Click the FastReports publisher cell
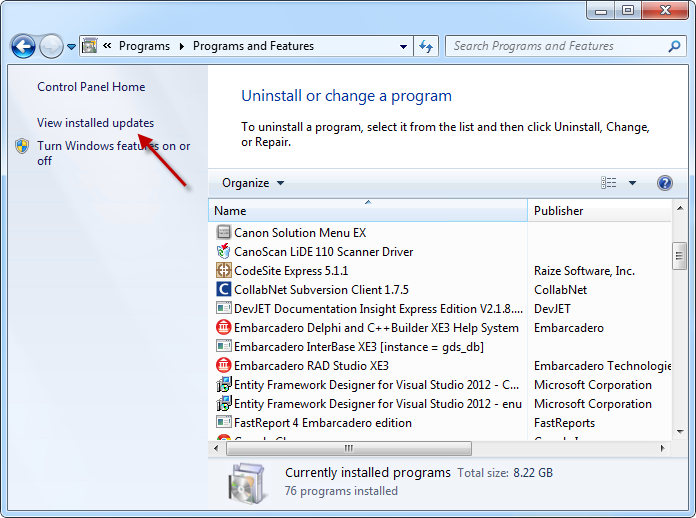Screen dimensions: 696x518 (x=564, y=423)
